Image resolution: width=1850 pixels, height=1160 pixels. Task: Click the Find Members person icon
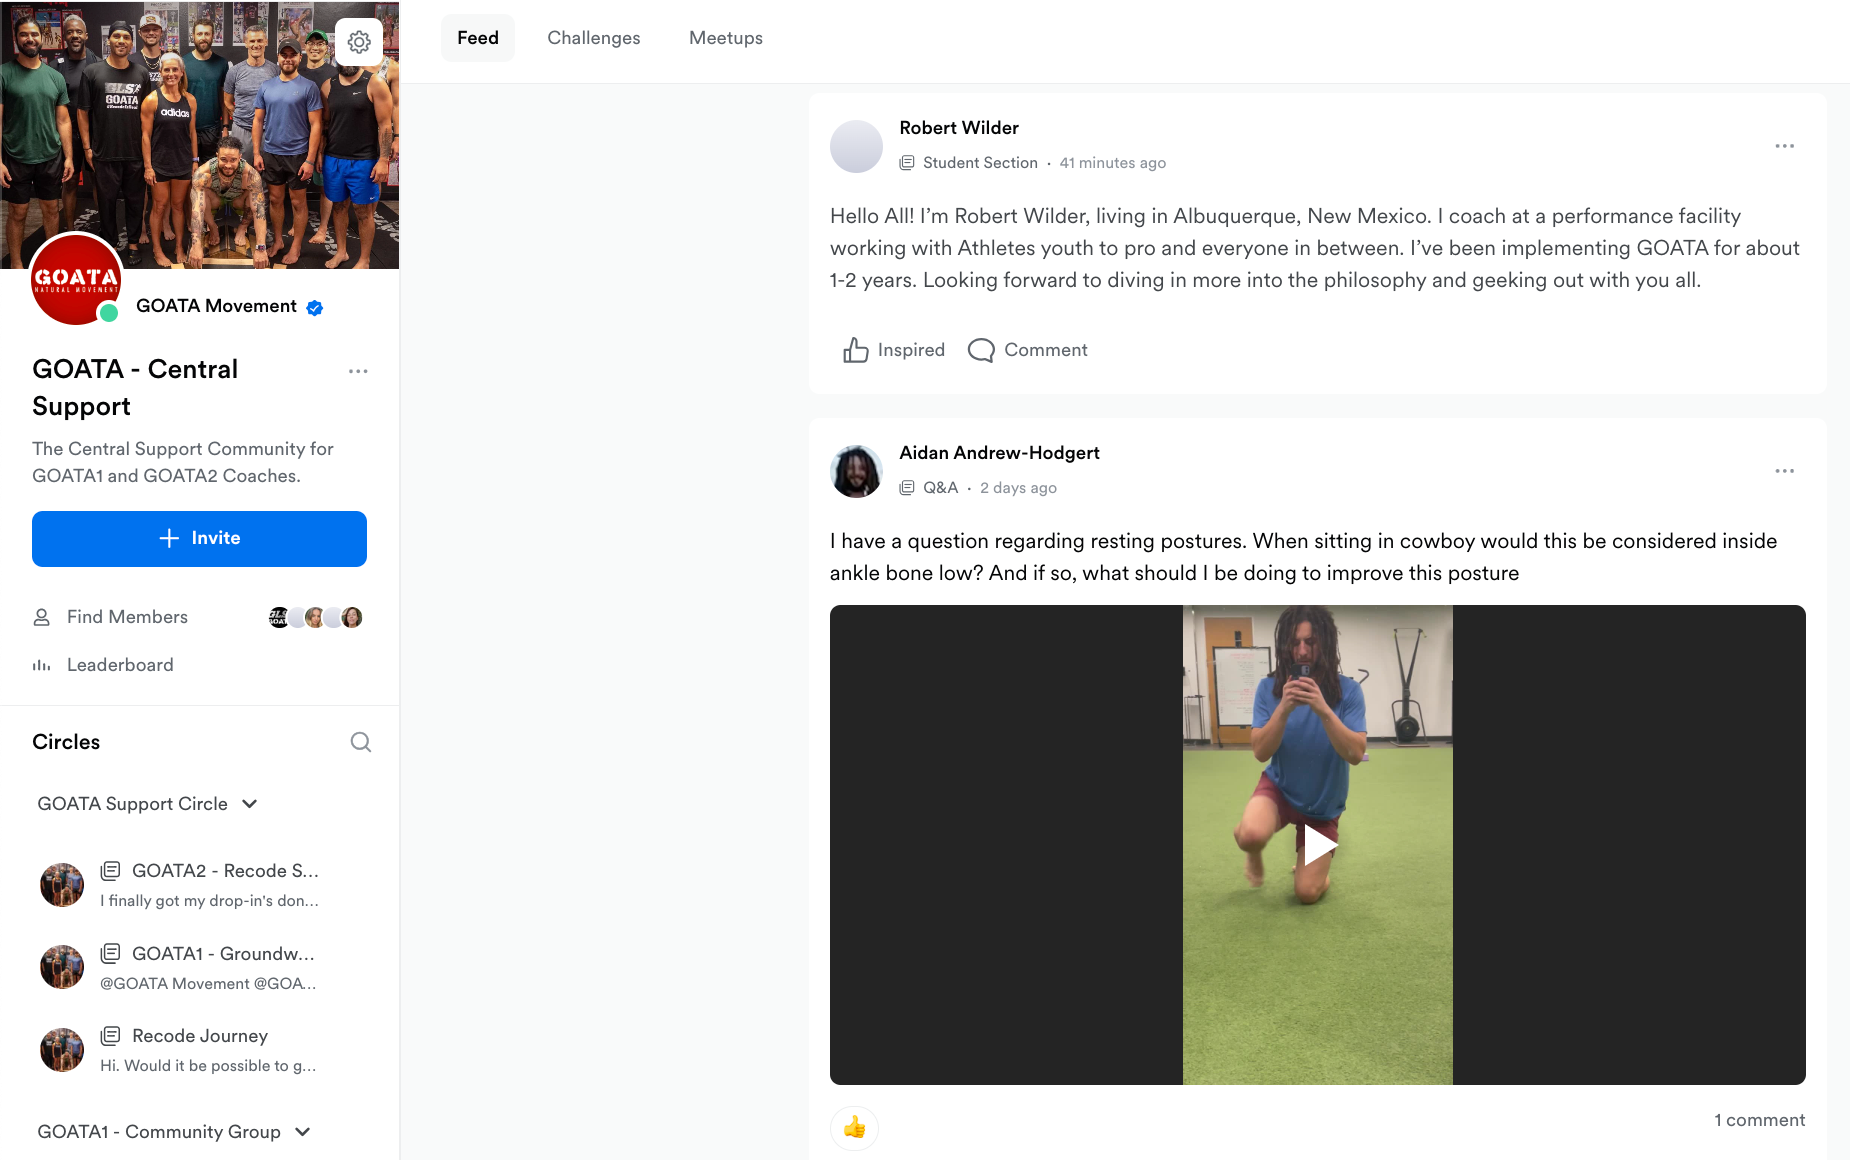pos(42,617)
